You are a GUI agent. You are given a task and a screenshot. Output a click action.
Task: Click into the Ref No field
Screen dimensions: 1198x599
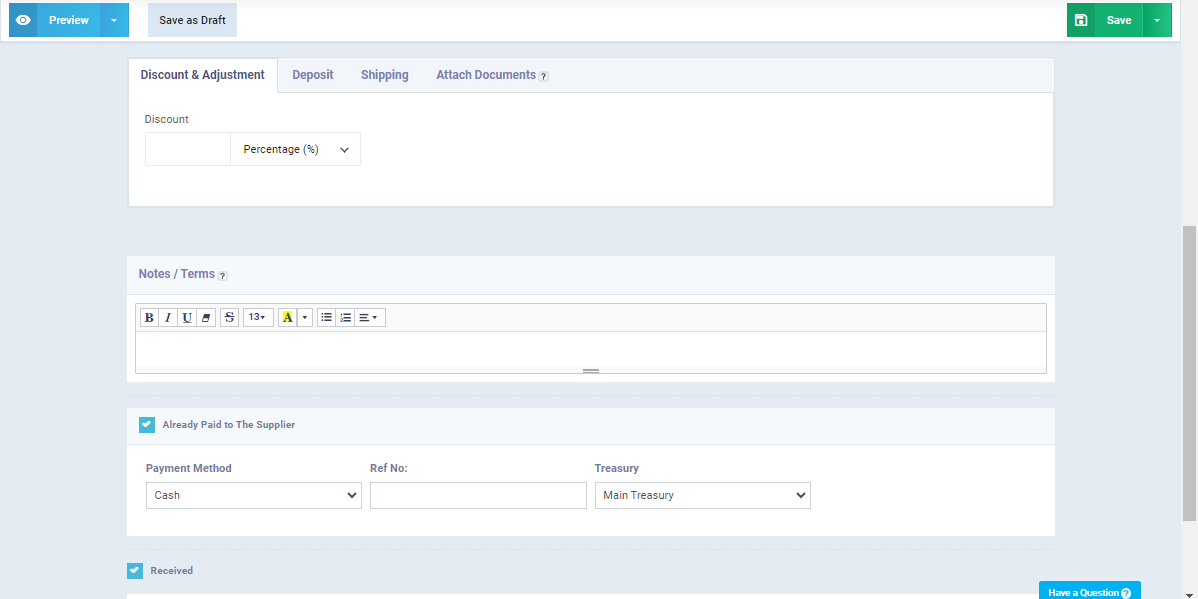coord(478,496)
